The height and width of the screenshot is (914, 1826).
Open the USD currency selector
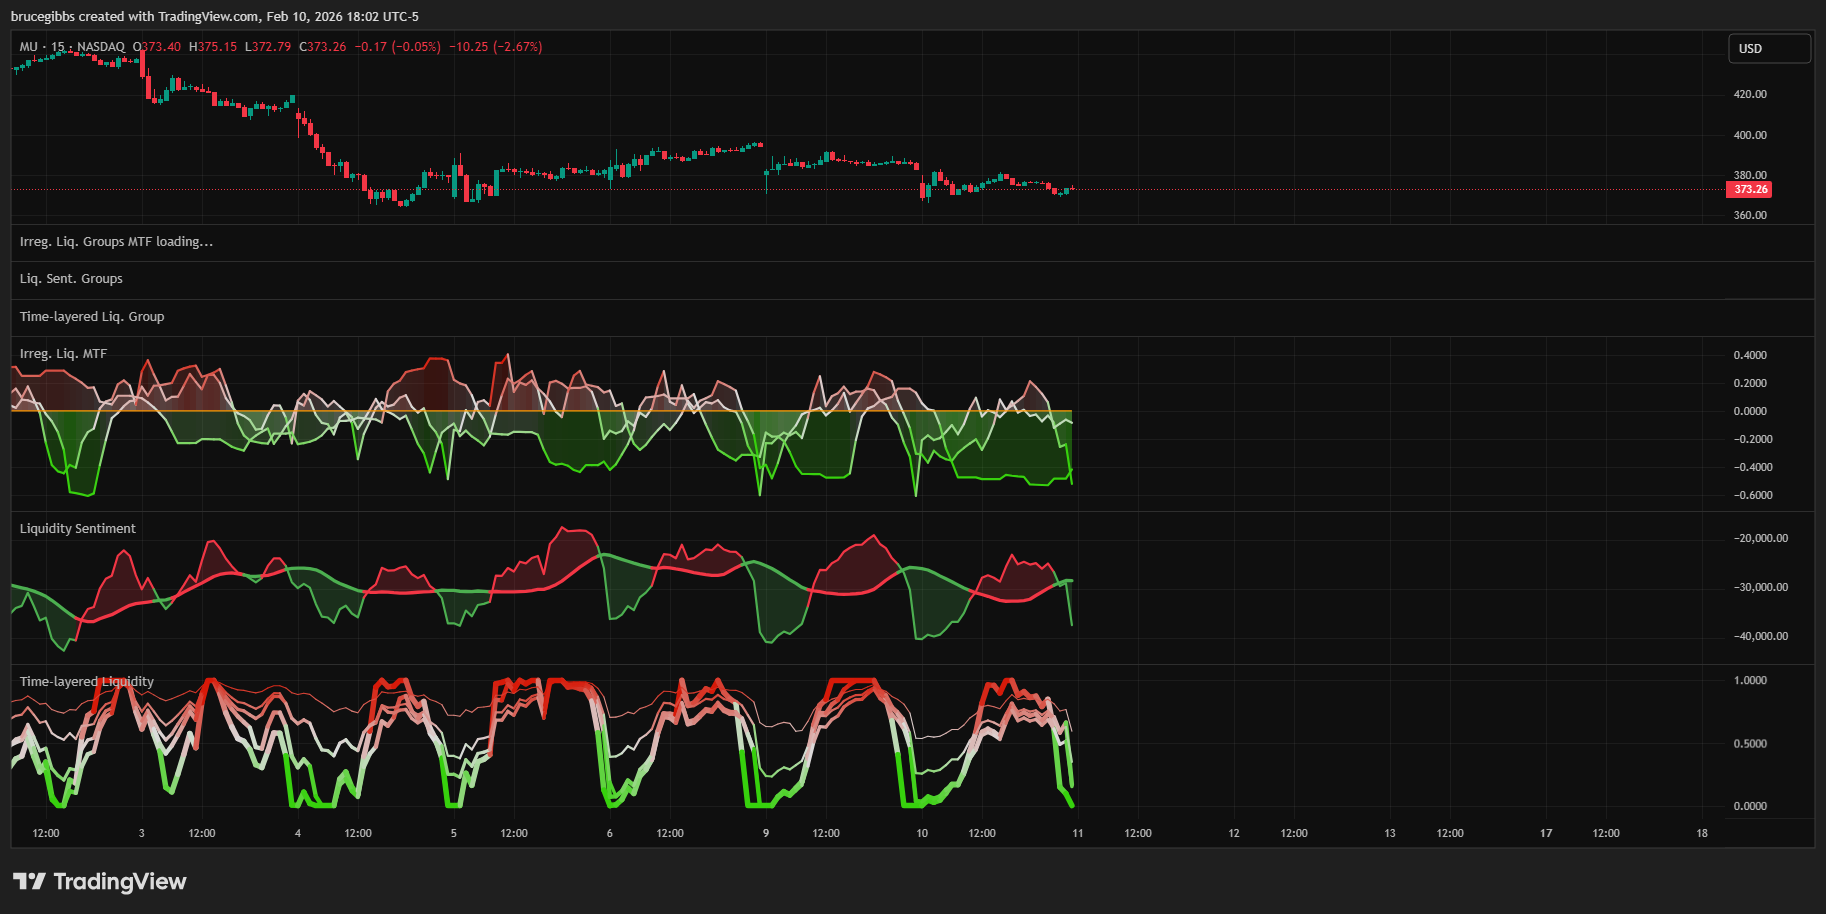point(1768,48)
